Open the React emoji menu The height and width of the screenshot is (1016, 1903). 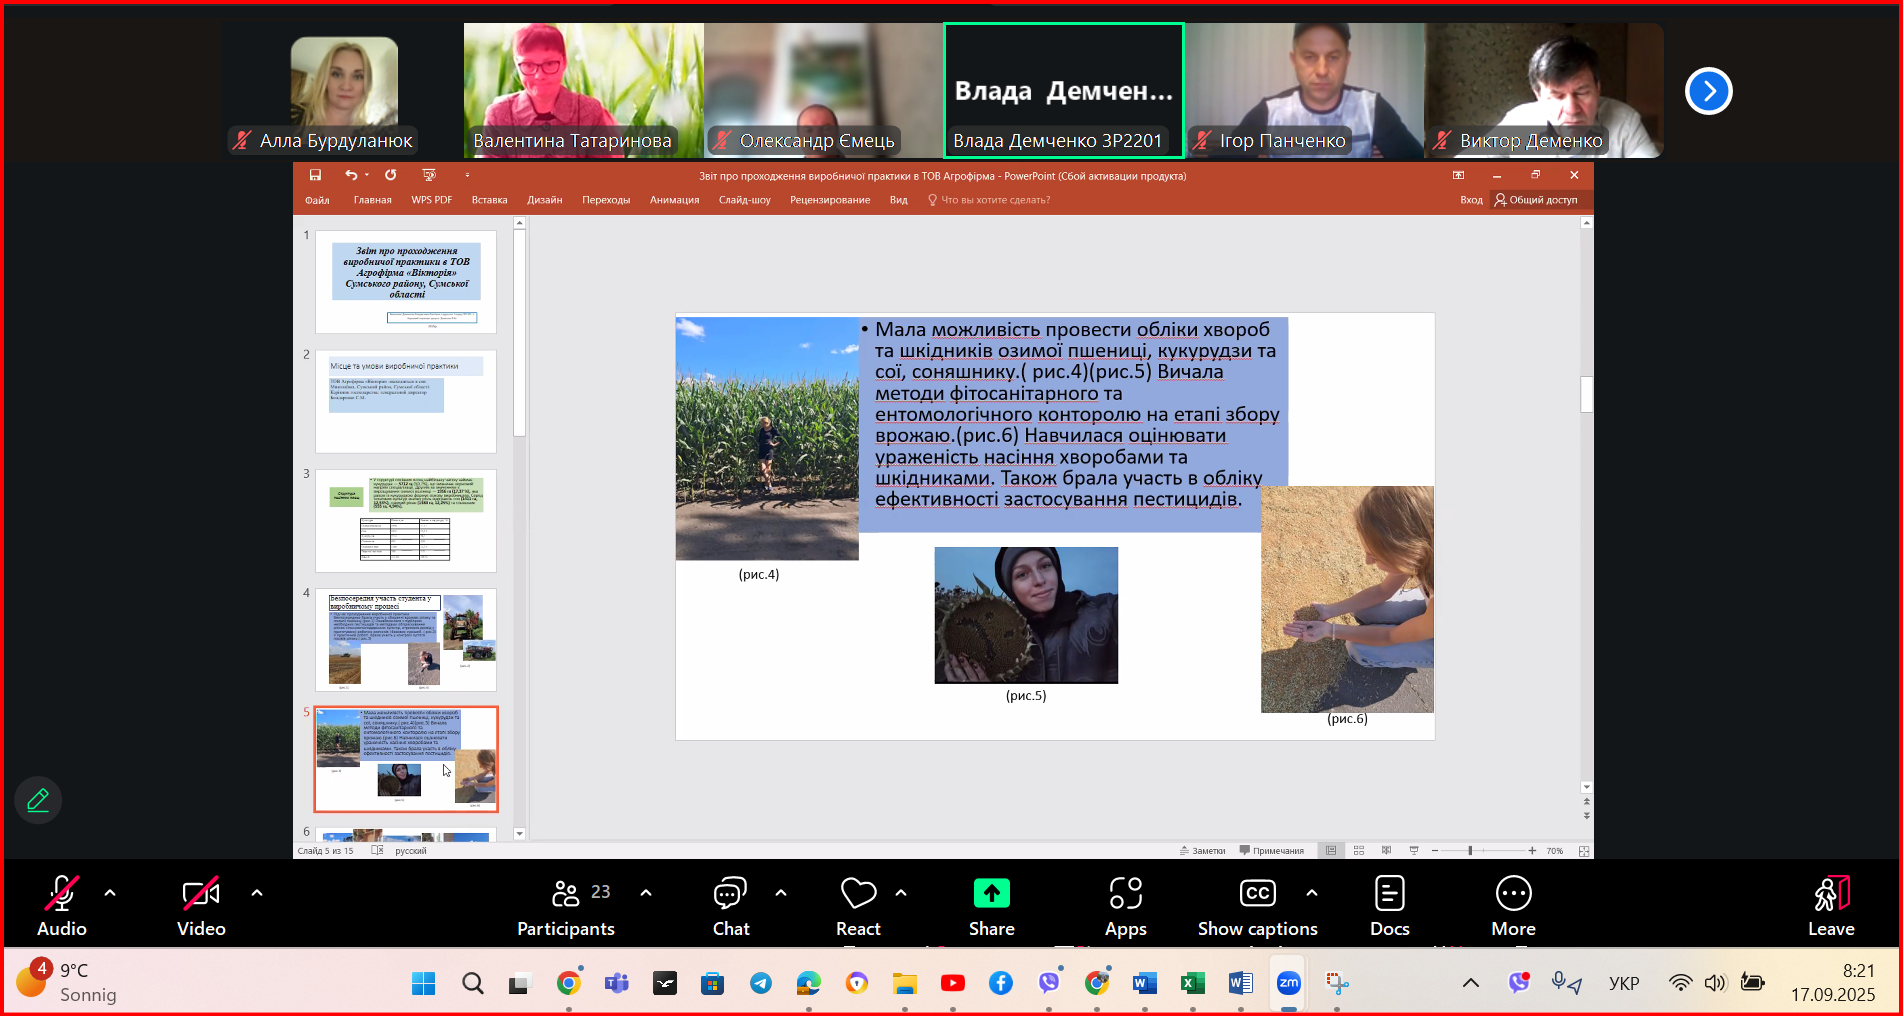(857, 906)
